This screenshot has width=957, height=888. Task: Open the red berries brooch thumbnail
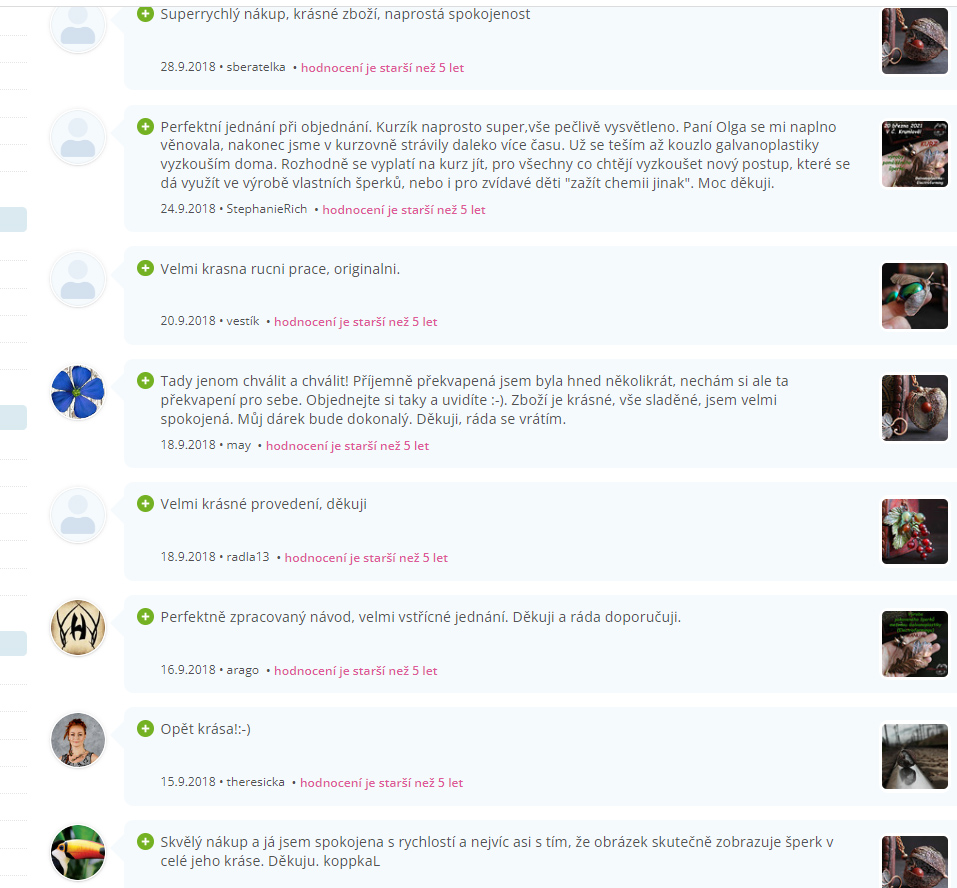(914, 531)
